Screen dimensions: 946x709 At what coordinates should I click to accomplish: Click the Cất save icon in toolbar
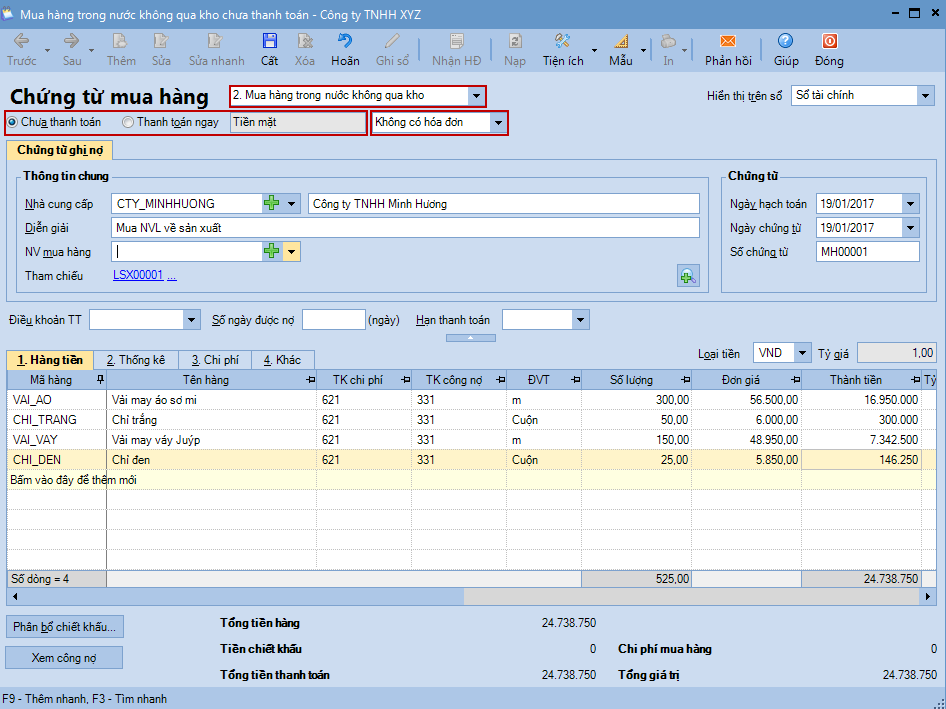[270, 49]
